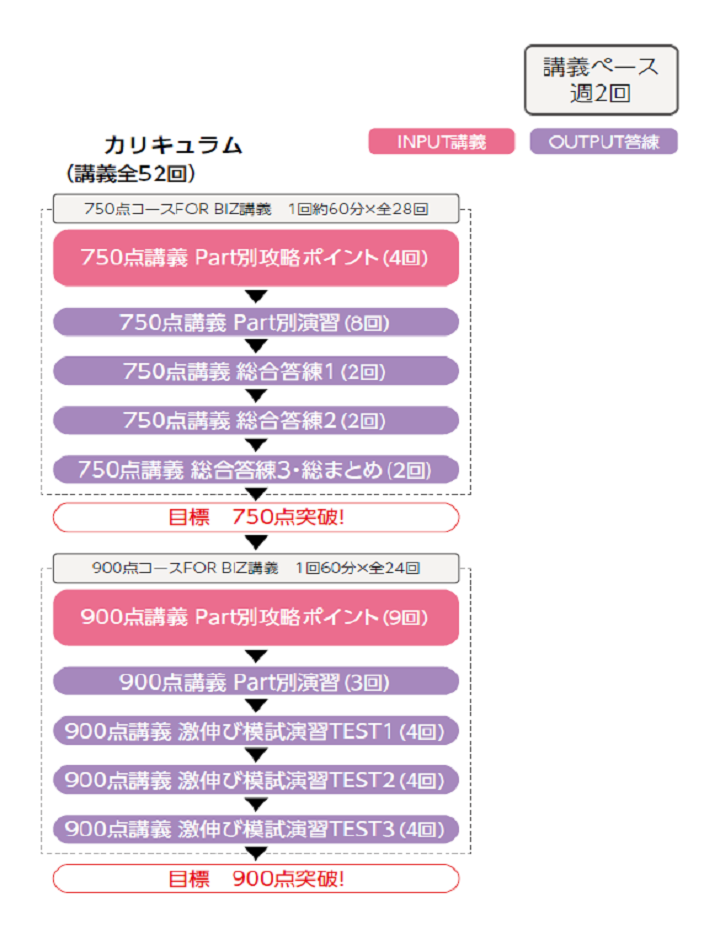Select 750点講義 総合答練1 (2回)
This screenshot has width=720, height=934.
pos(256,371)
